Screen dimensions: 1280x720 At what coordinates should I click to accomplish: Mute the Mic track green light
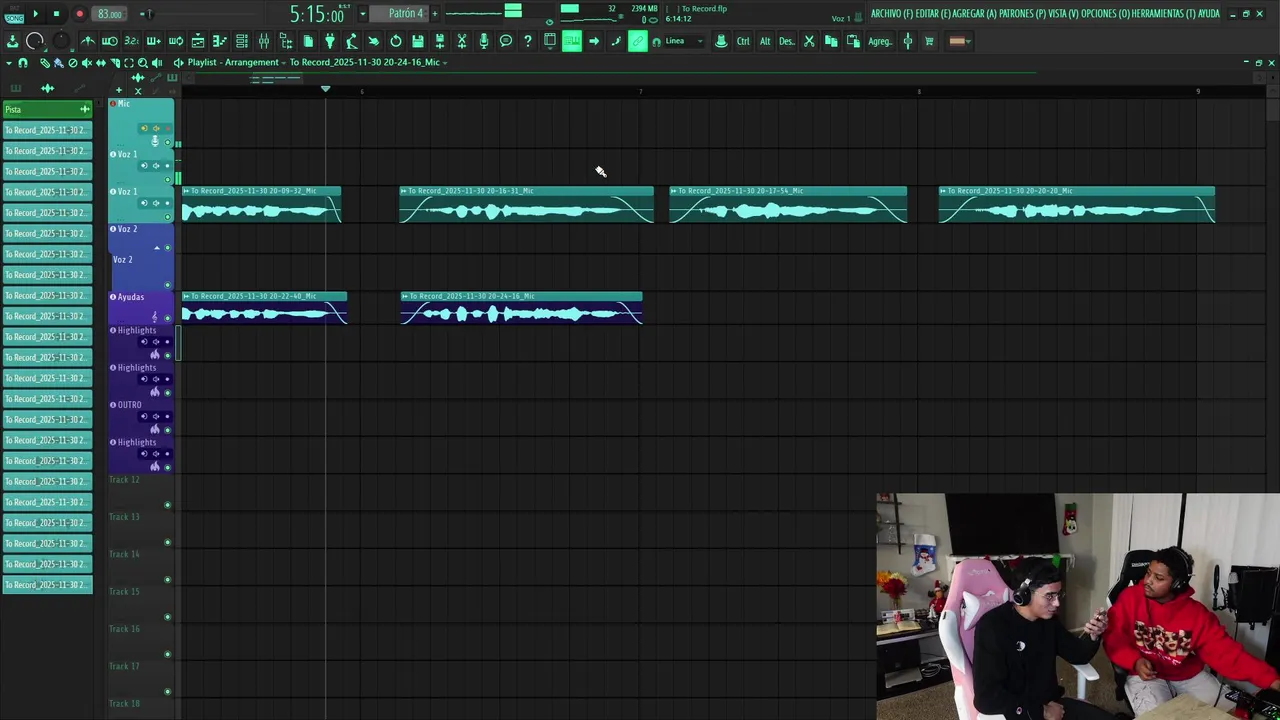[x=167, y=142]
